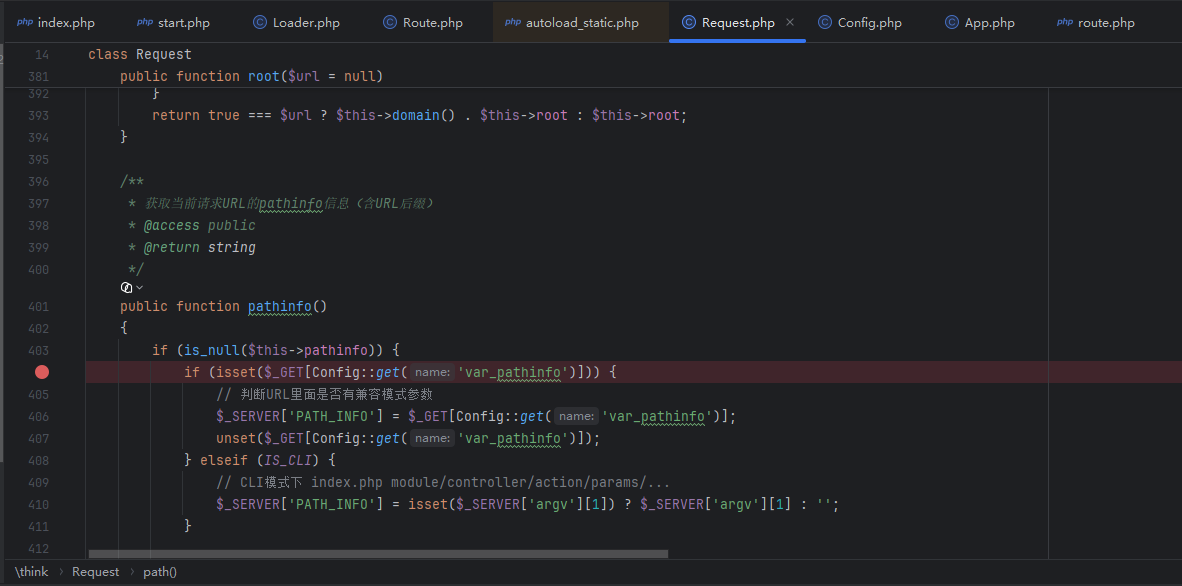The image size is (1182, 586).
Task: Open the App.php tab
Action: point(980,23)
